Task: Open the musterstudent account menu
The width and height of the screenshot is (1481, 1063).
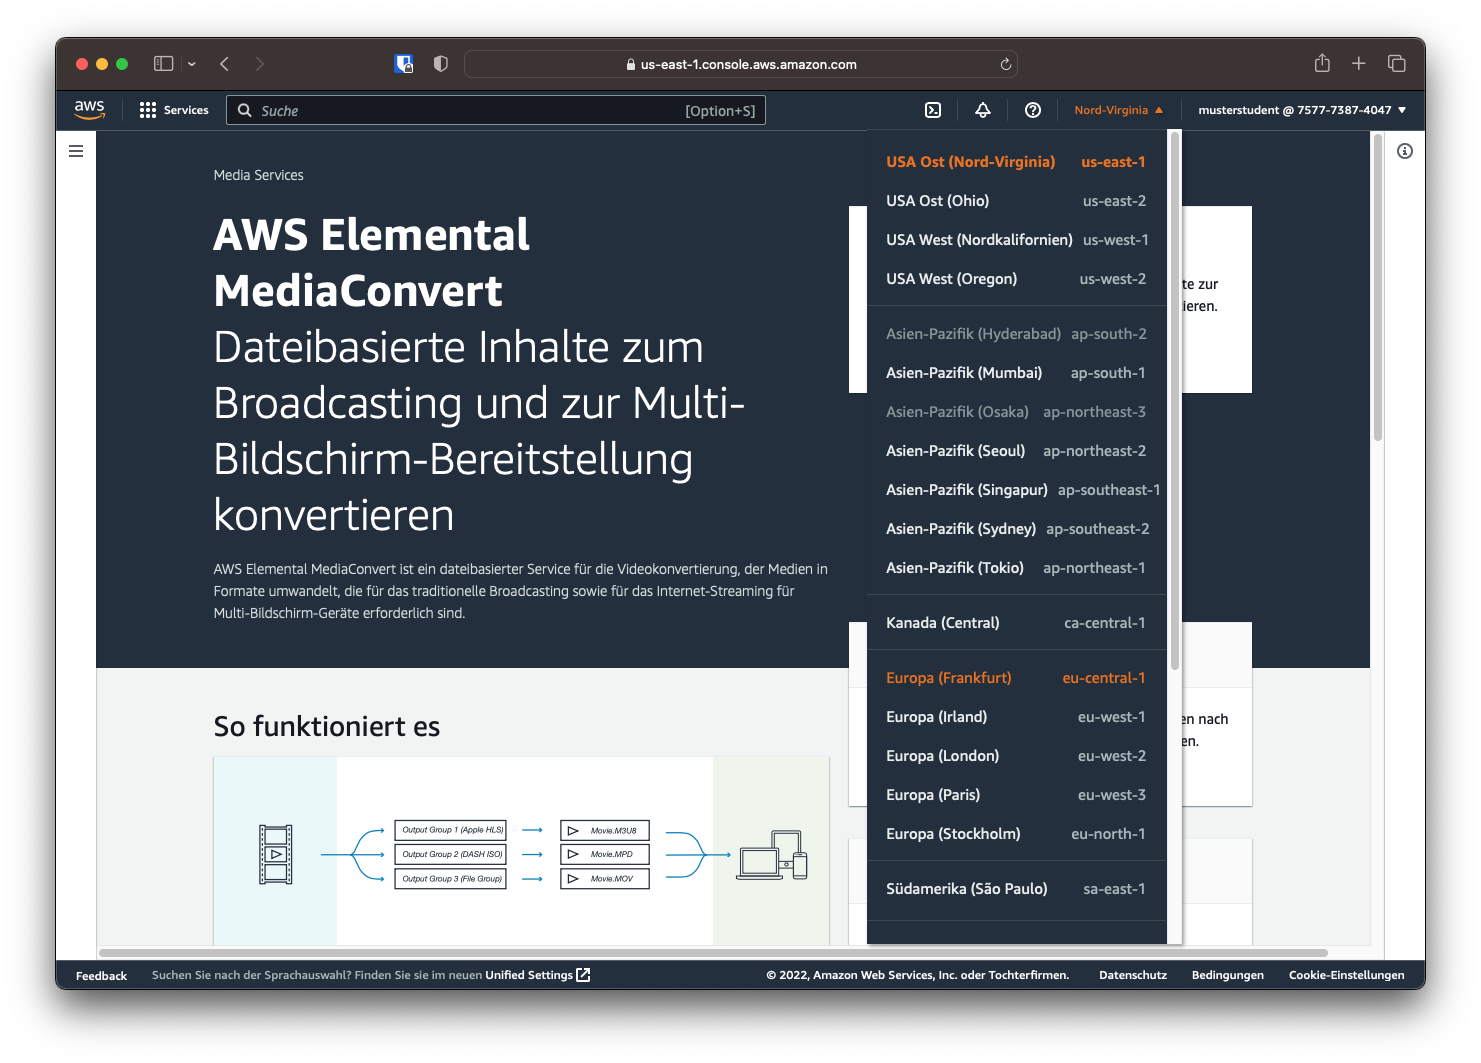Action: coord(1302,110)
